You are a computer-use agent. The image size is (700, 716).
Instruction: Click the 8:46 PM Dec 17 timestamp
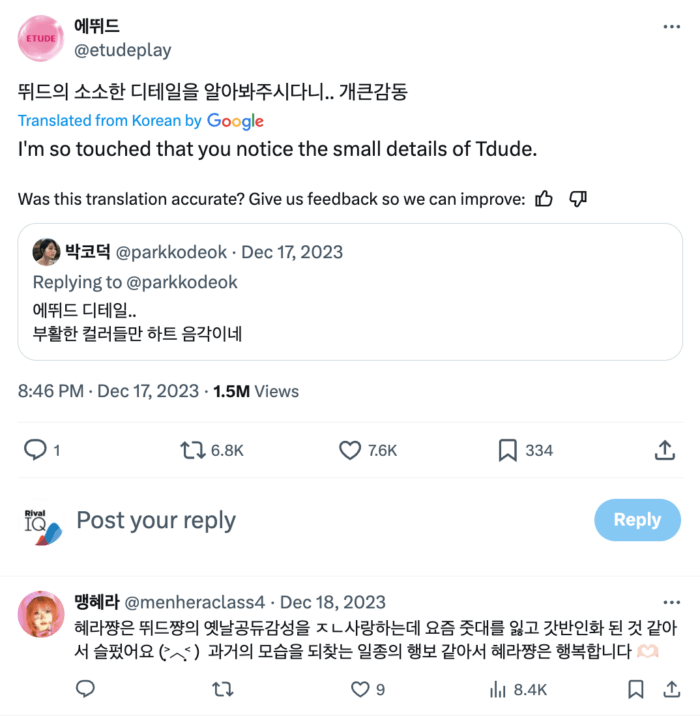click(106, 392)
